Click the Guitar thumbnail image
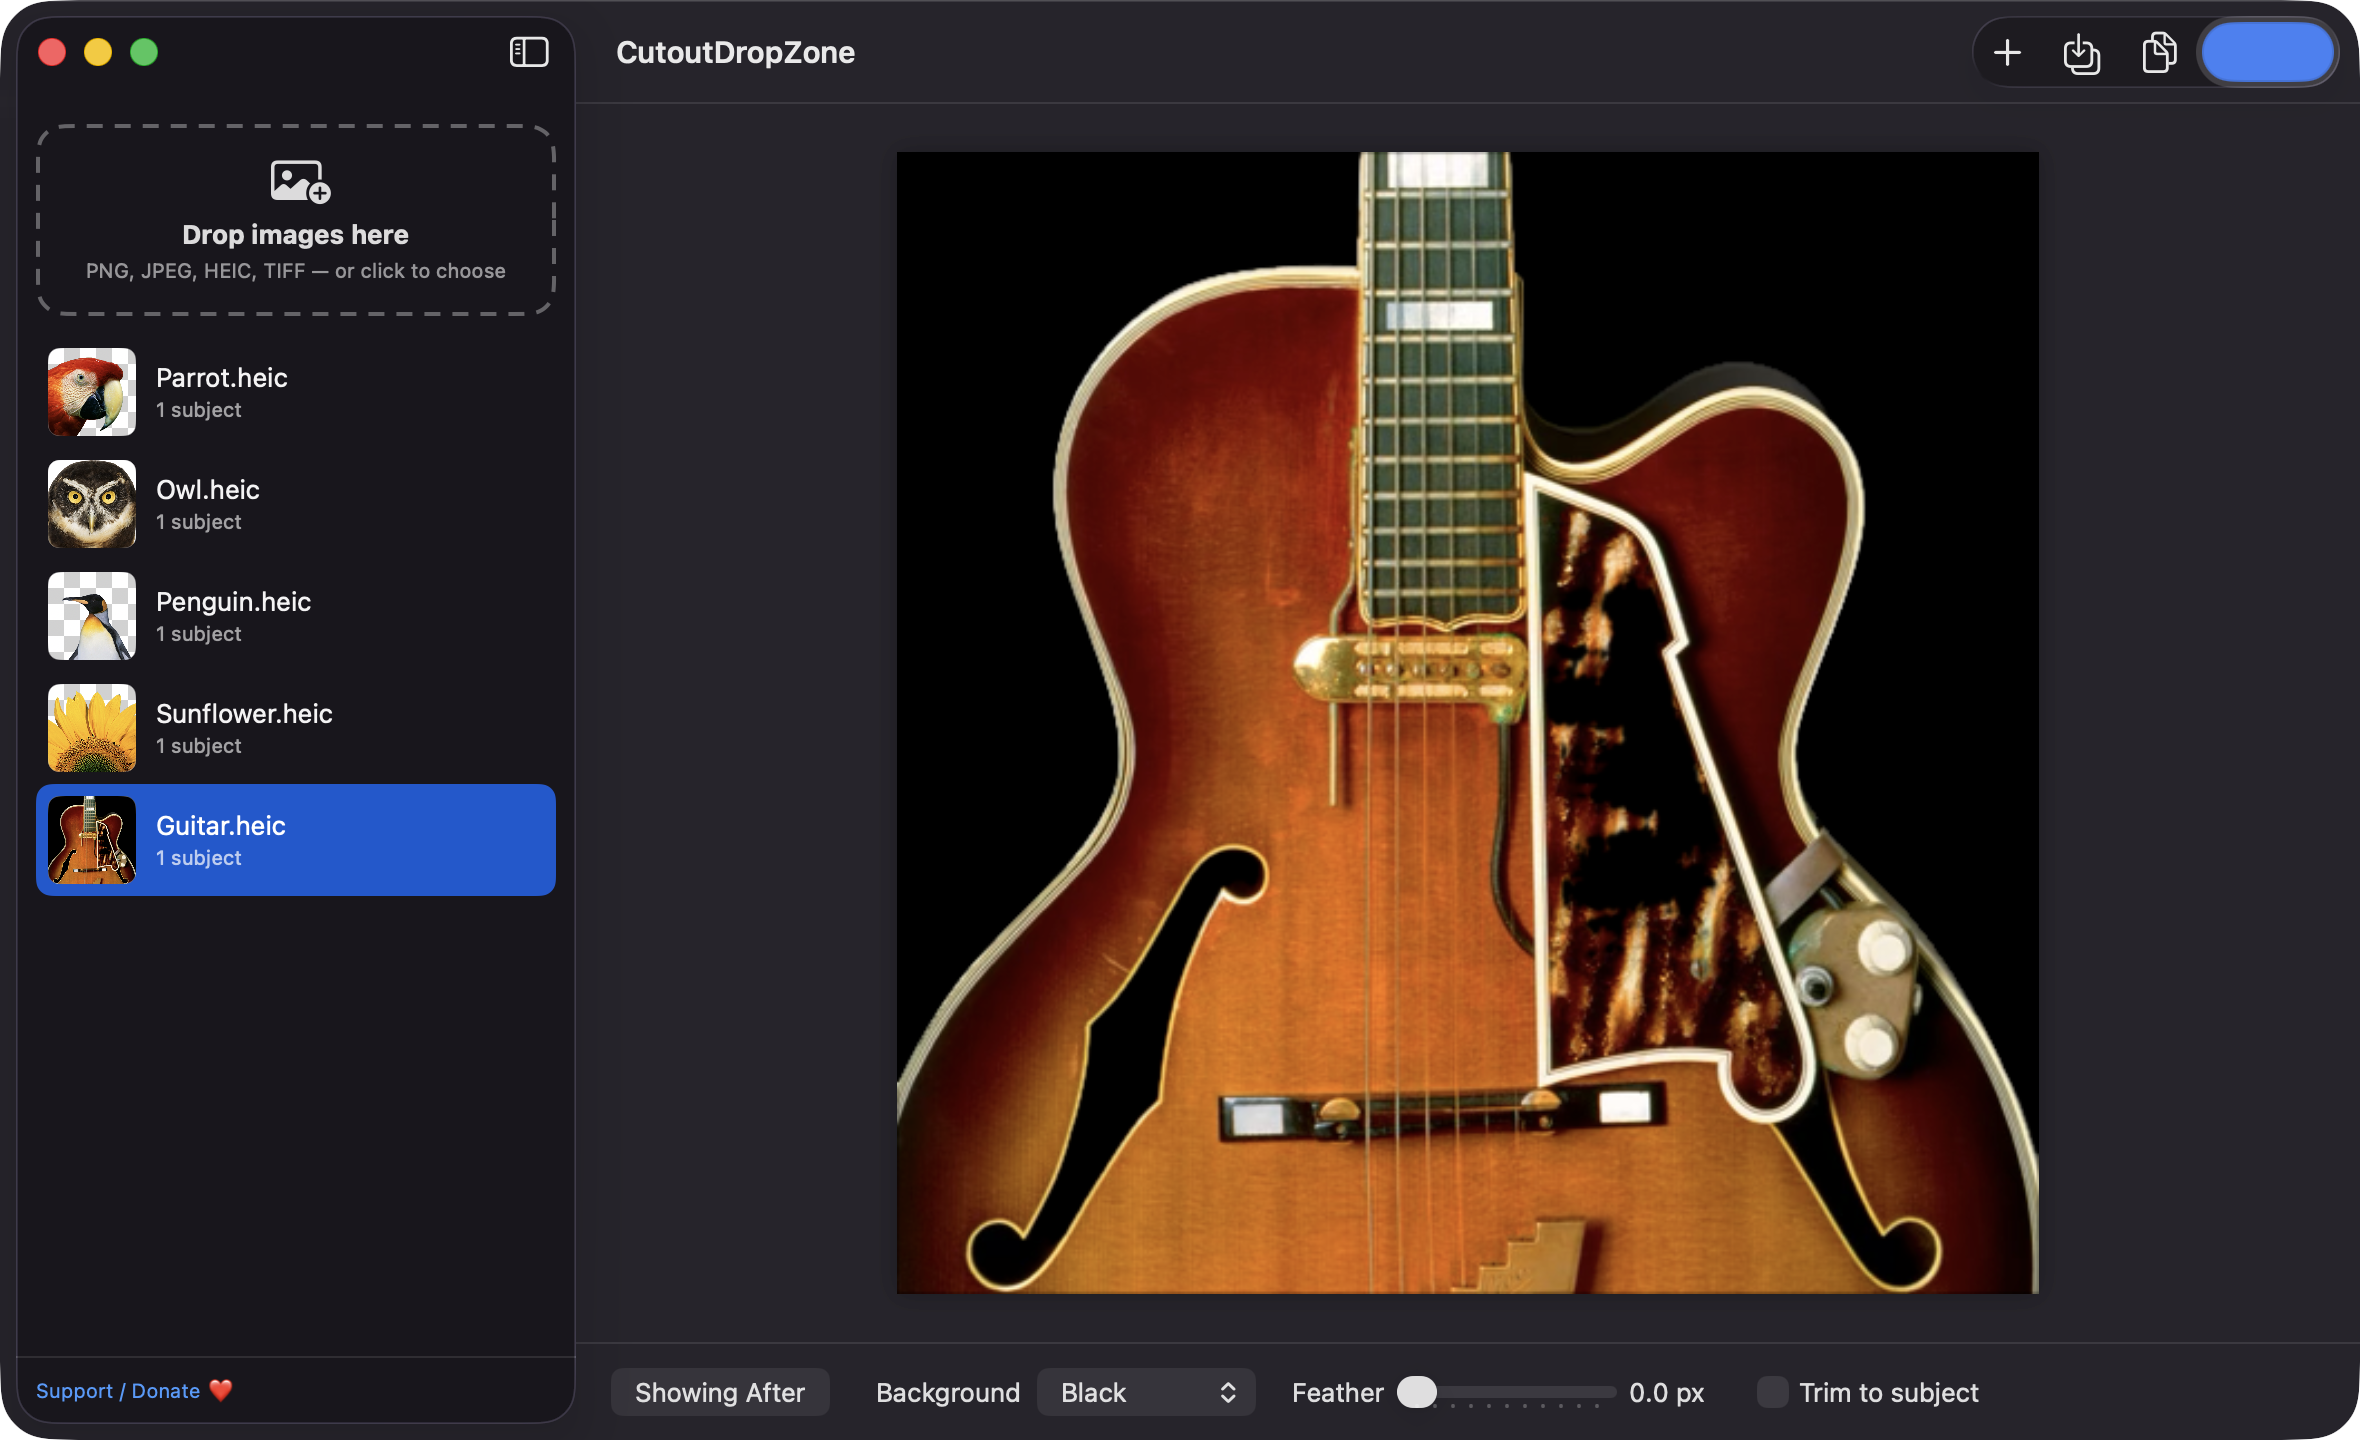This screenshot has width=2360, height=1440. (x=92, y=840)
